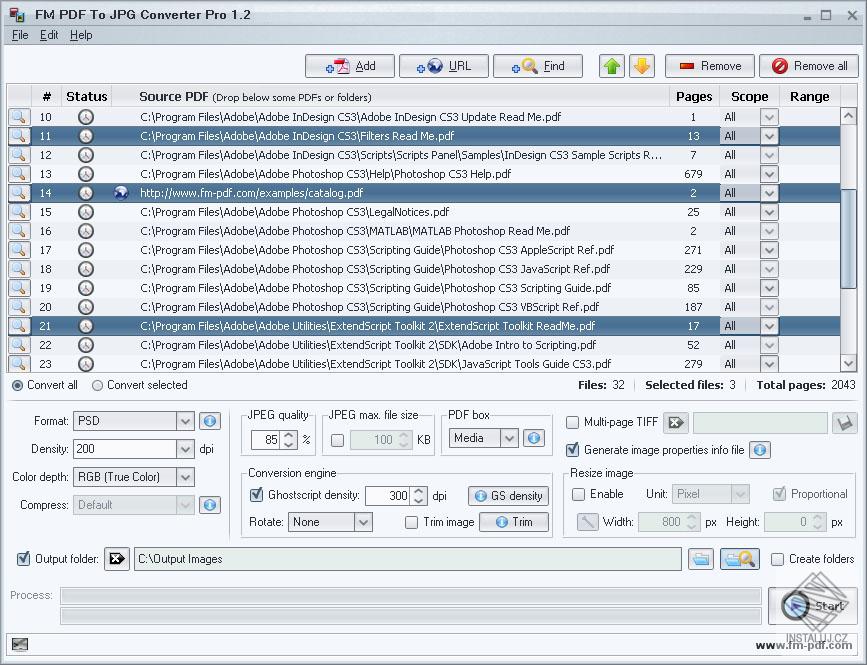Open the output folder browse icon
Image resolution: width=867 pixels, height=665 pixels.
pos(700,559)
